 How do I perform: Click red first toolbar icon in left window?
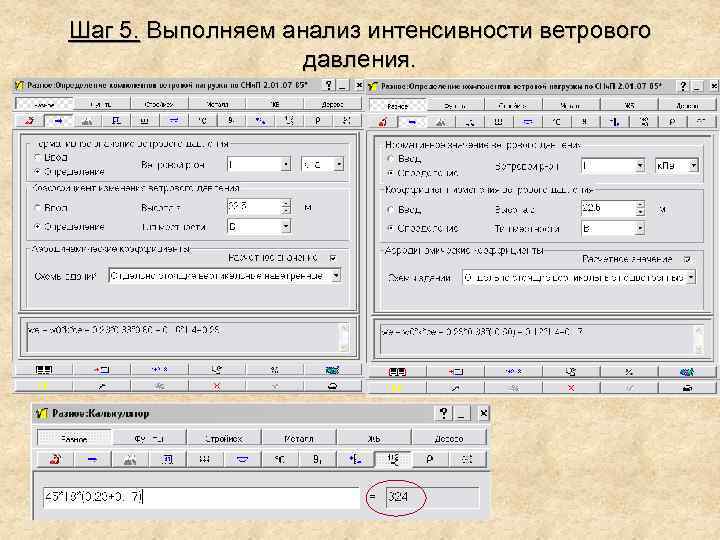click(29, 120)
